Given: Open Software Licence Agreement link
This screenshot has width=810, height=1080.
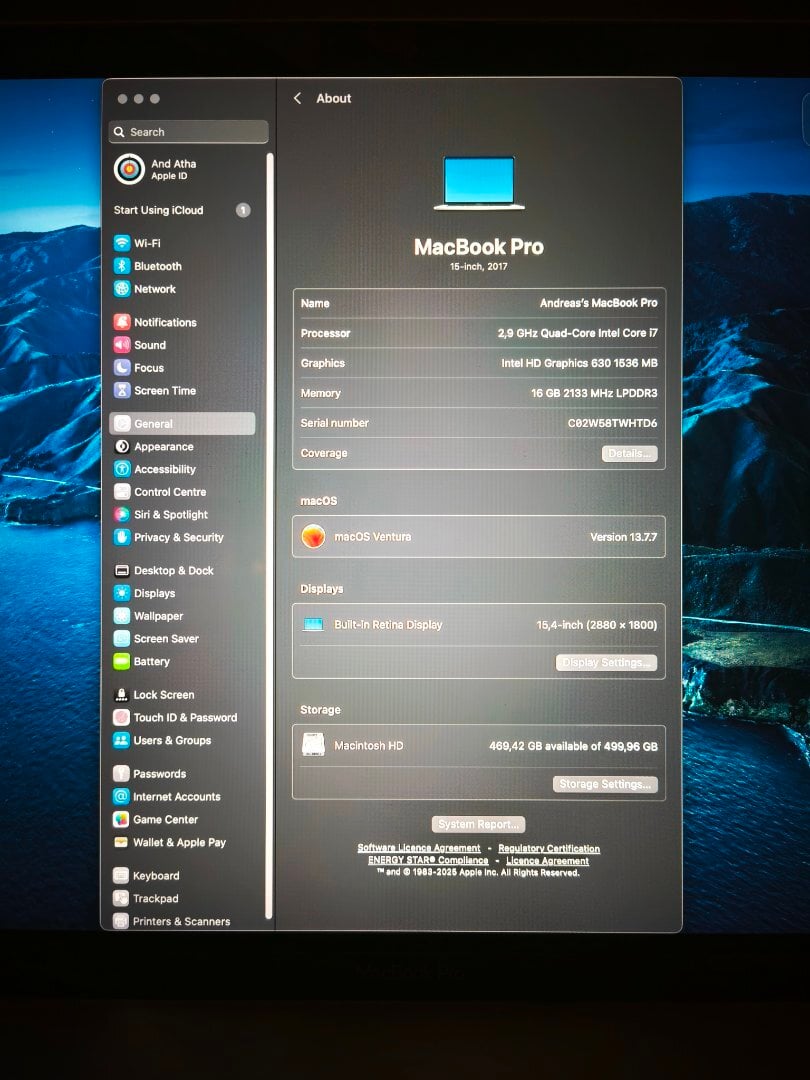Looking at the screenshot, I should tap(419, 848).
